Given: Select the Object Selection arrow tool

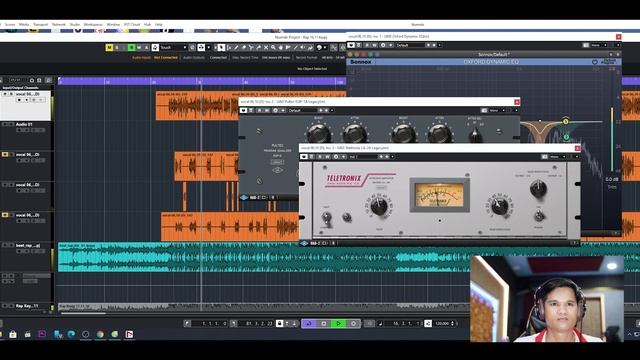Looking at the screenshot, I should click(221, 48).
